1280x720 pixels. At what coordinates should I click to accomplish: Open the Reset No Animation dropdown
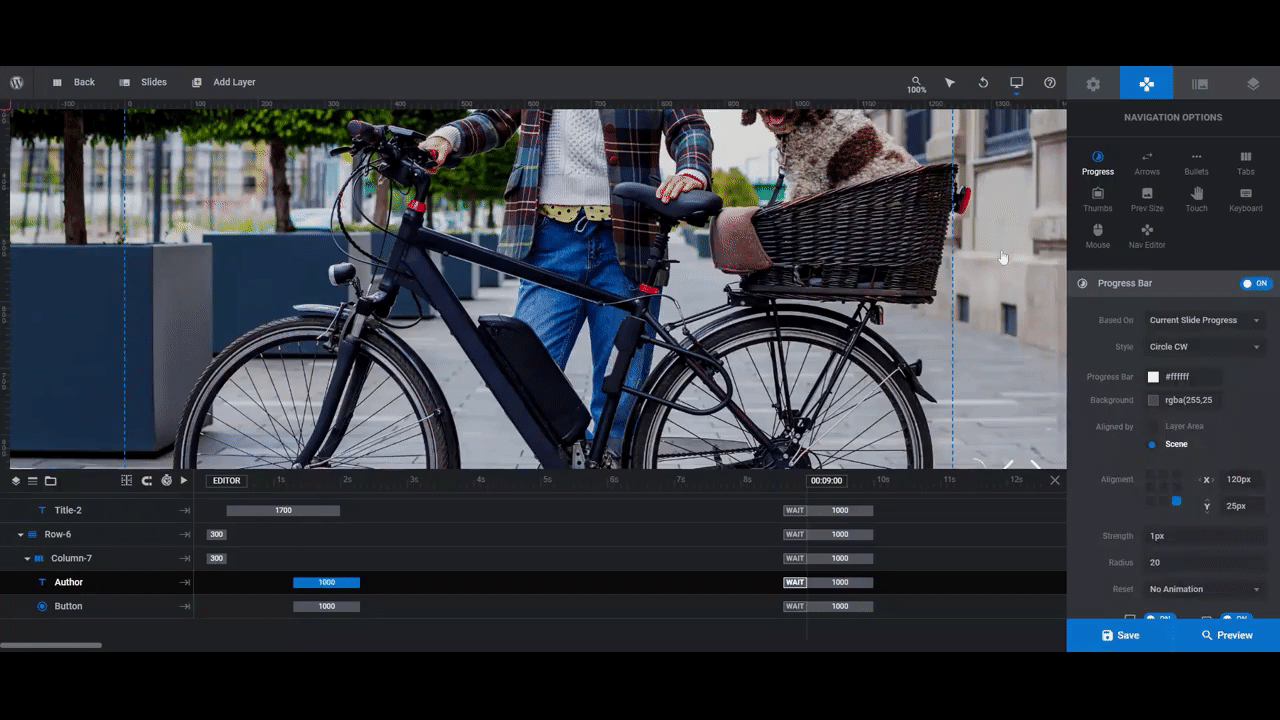[x=1204, y=589]
